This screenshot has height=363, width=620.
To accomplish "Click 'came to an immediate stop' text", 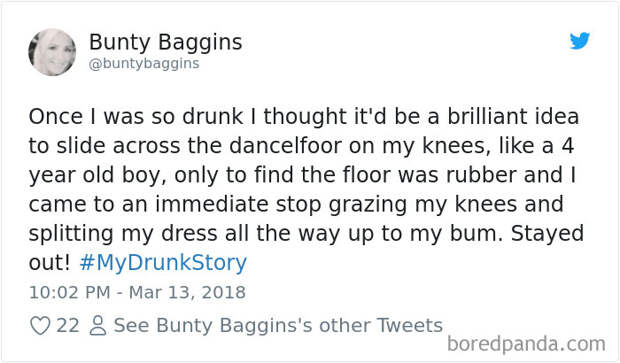I will [x=175, y=205].
